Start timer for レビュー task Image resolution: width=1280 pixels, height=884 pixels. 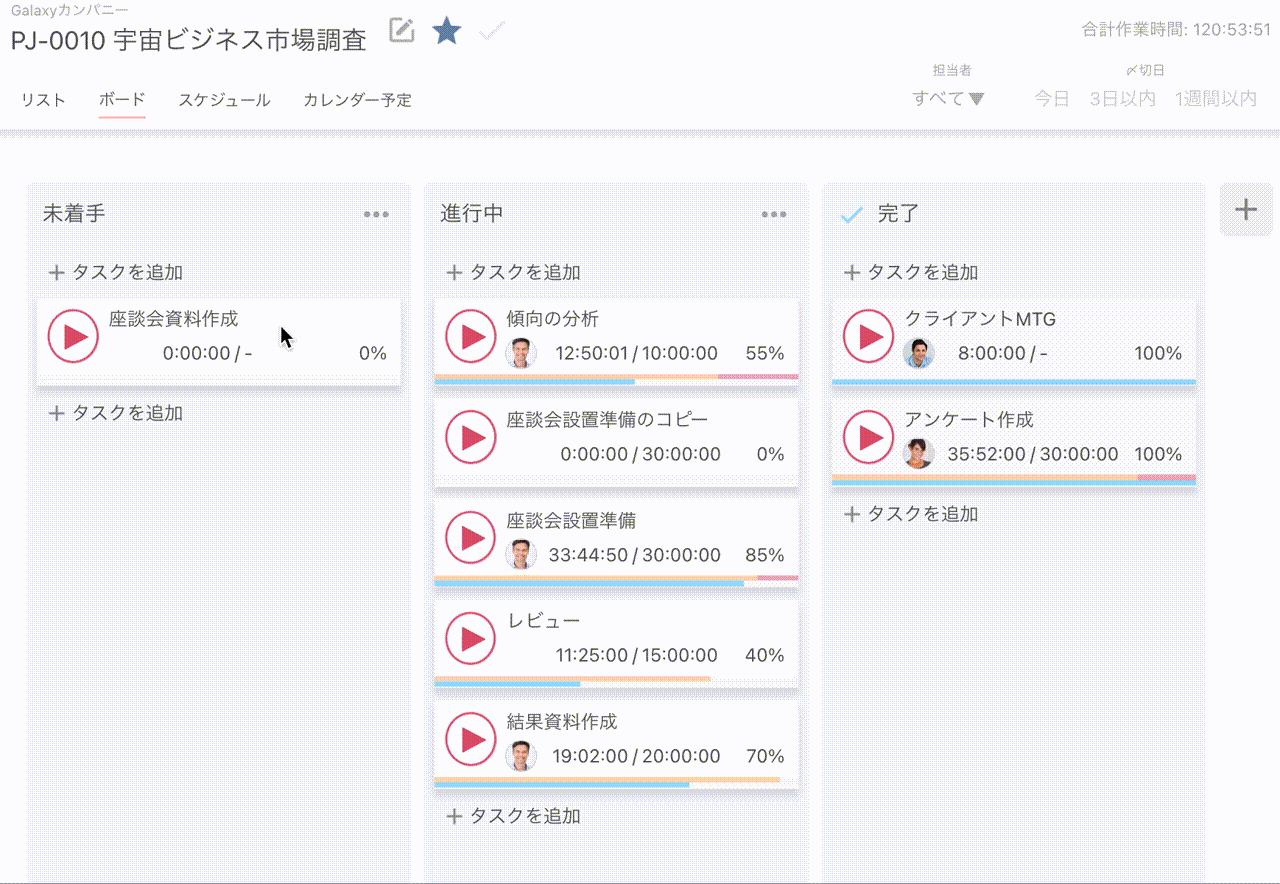pos(471,639)
